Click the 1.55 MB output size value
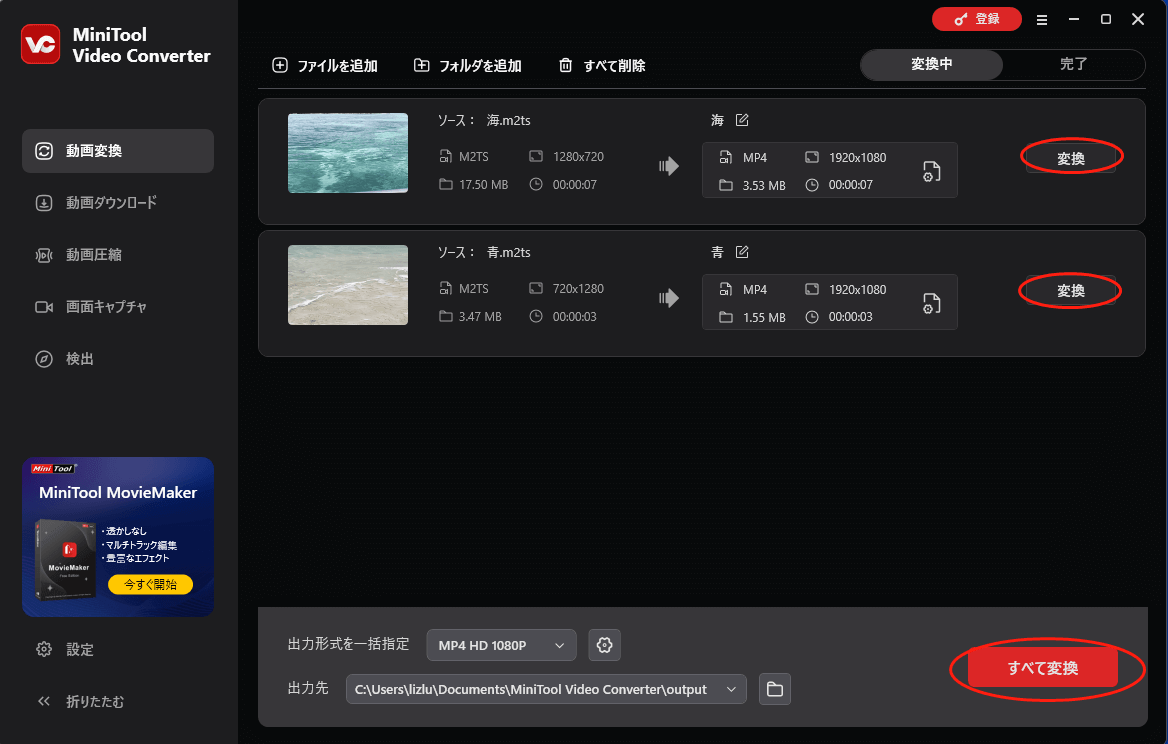The image size is (1168, 744). click(x=764, y=317)
